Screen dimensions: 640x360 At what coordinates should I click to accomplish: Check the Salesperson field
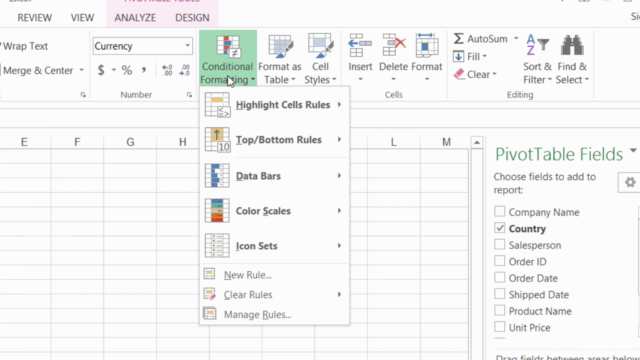pyautogui.click(x=500, y=244)
